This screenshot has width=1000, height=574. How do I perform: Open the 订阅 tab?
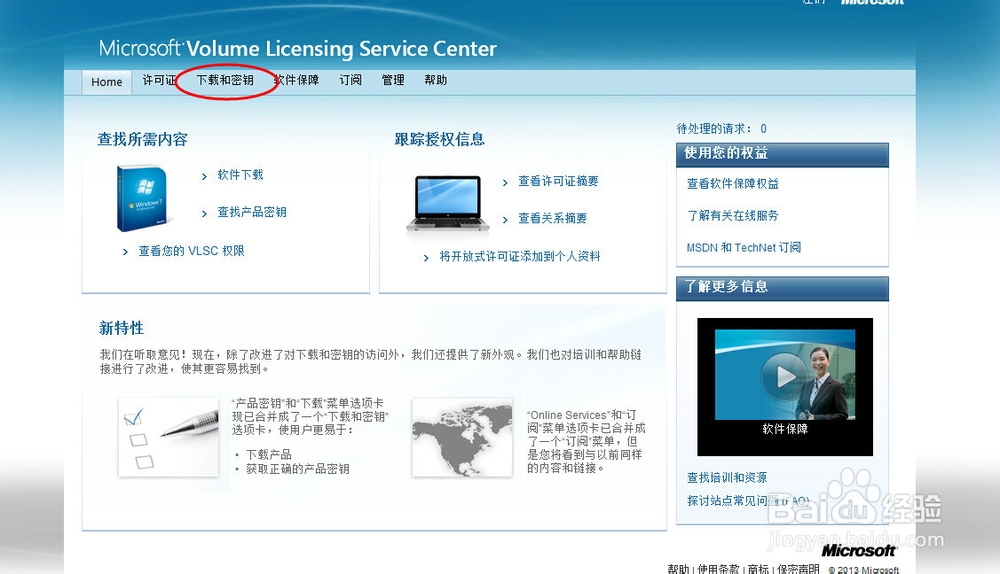point(350,80)
